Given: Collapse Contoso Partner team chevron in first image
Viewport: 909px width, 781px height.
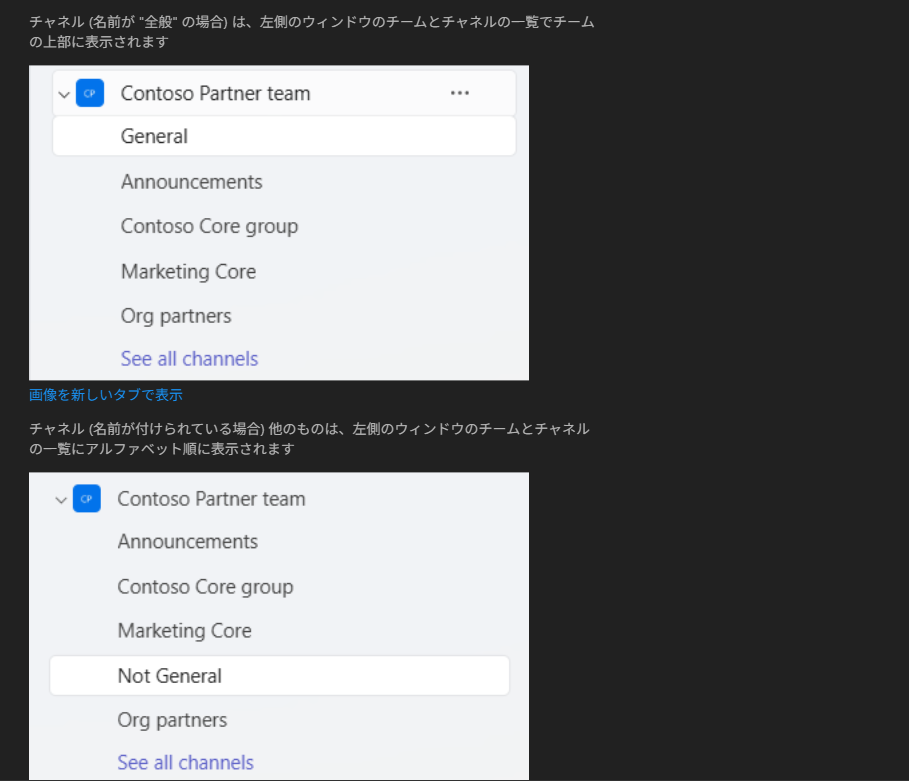Looking at the screenshot, I should point(64,94).
